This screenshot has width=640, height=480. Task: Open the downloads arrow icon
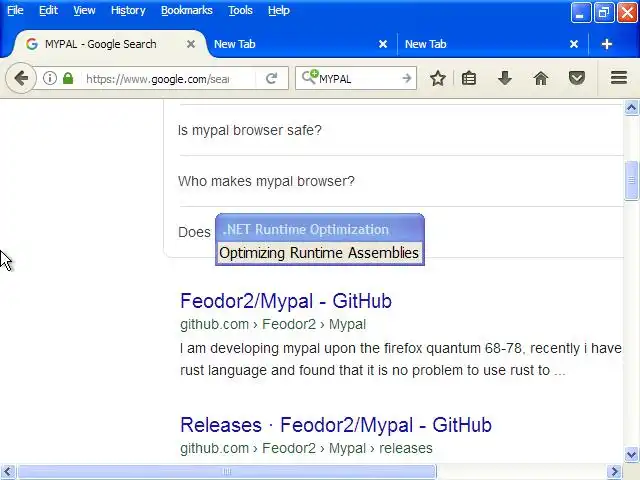504,78
